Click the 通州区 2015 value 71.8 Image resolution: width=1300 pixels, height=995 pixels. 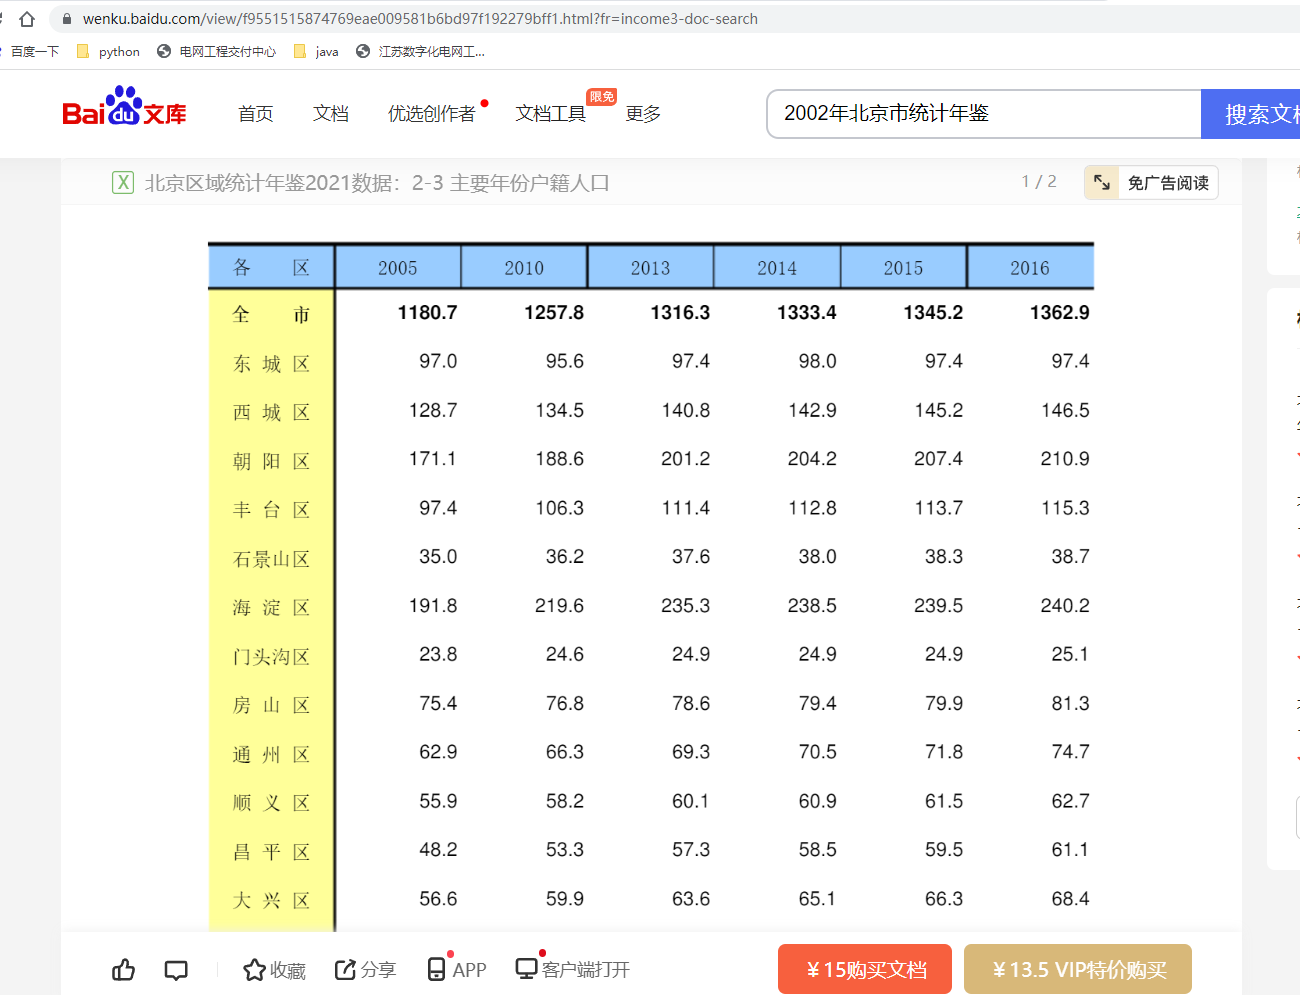(x=944, y=752)
